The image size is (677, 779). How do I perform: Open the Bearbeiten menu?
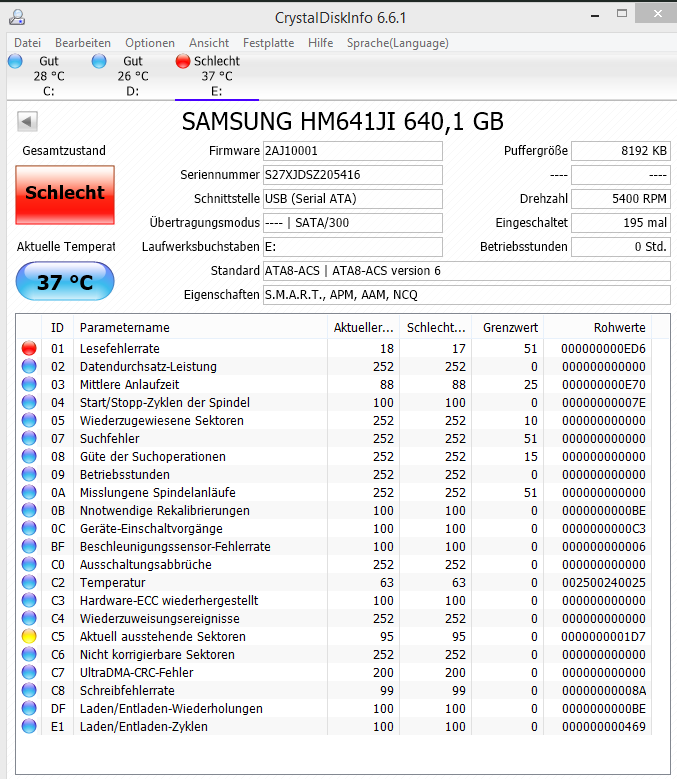tap(83, 43)
